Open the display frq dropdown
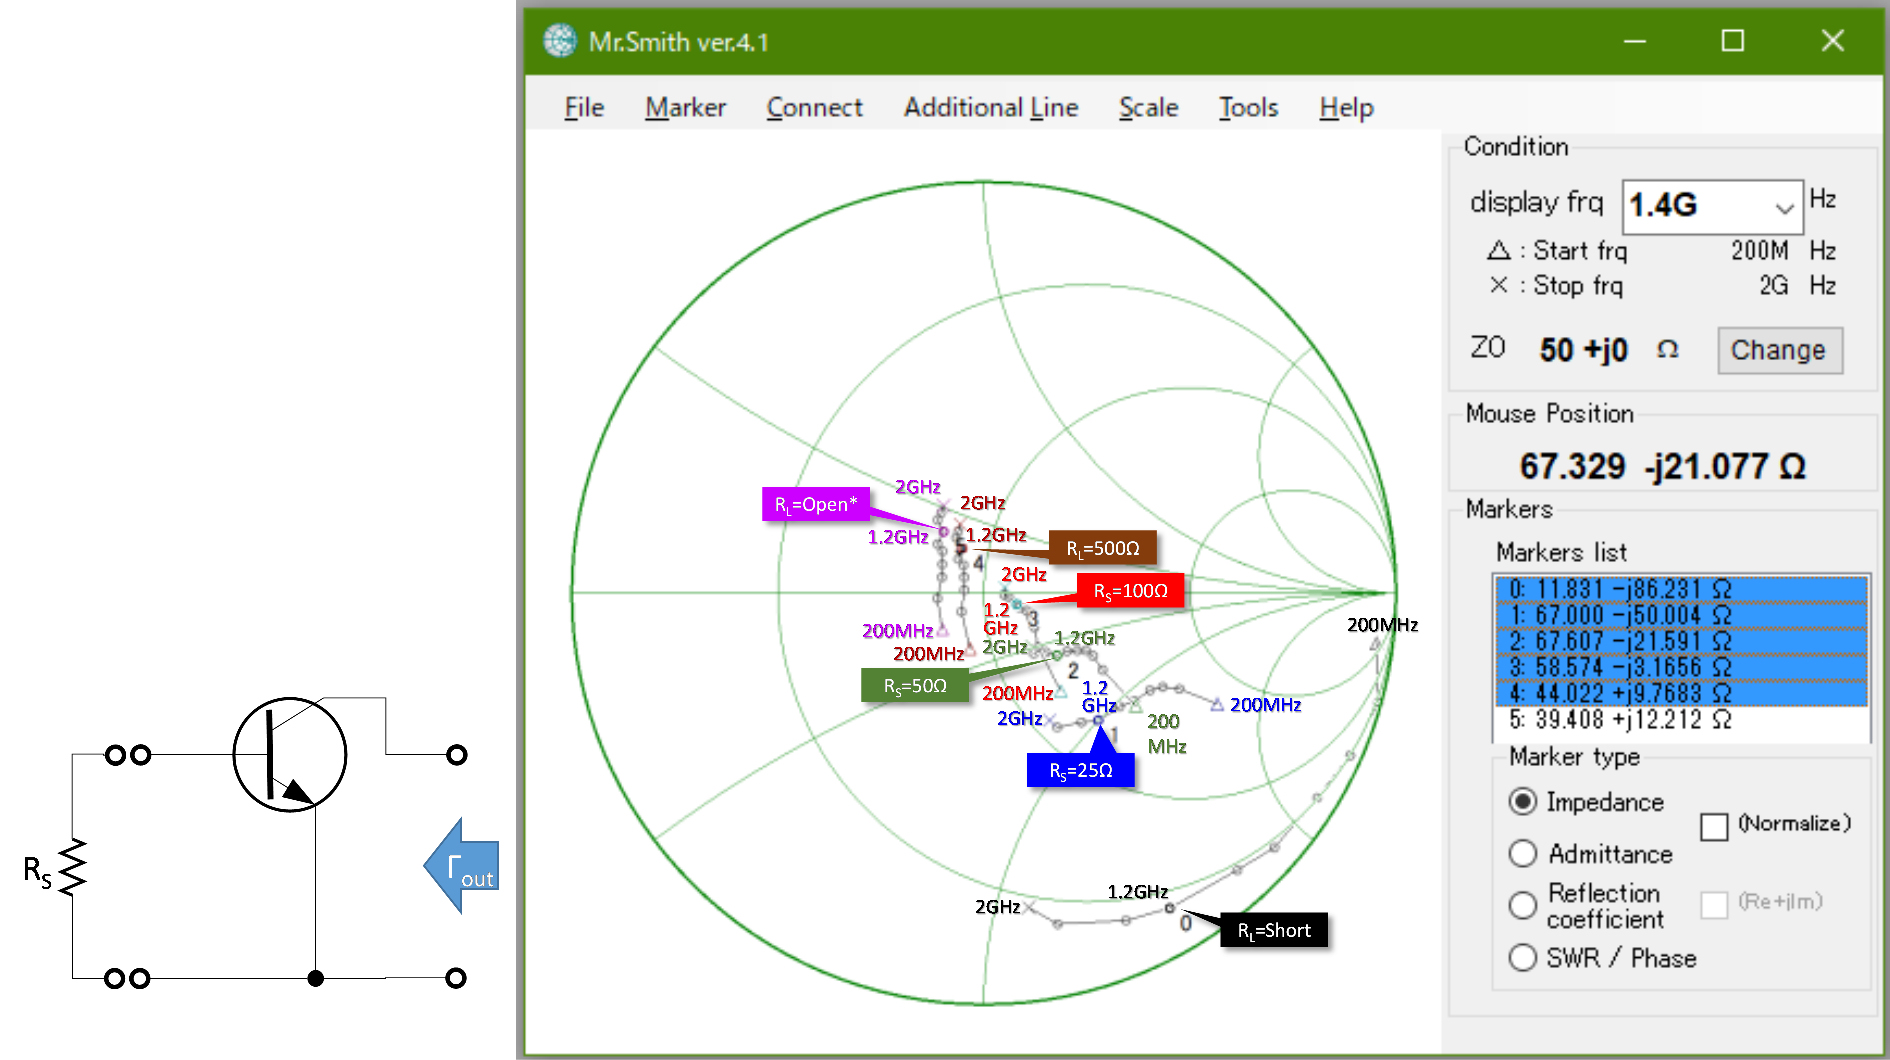Viewport: 1890px width, 1060px height. pyautogui.click(x=1783, y=207)
